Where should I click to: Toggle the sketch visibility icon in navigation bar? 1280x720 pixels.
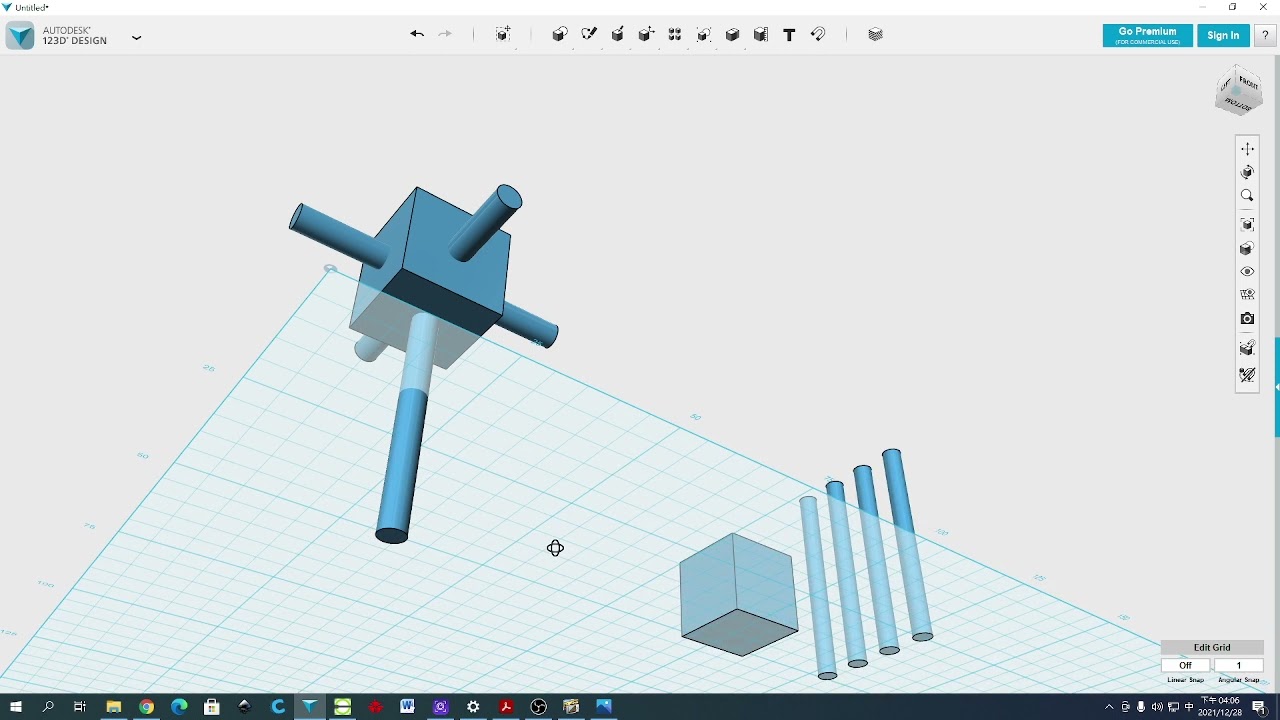1247,375
